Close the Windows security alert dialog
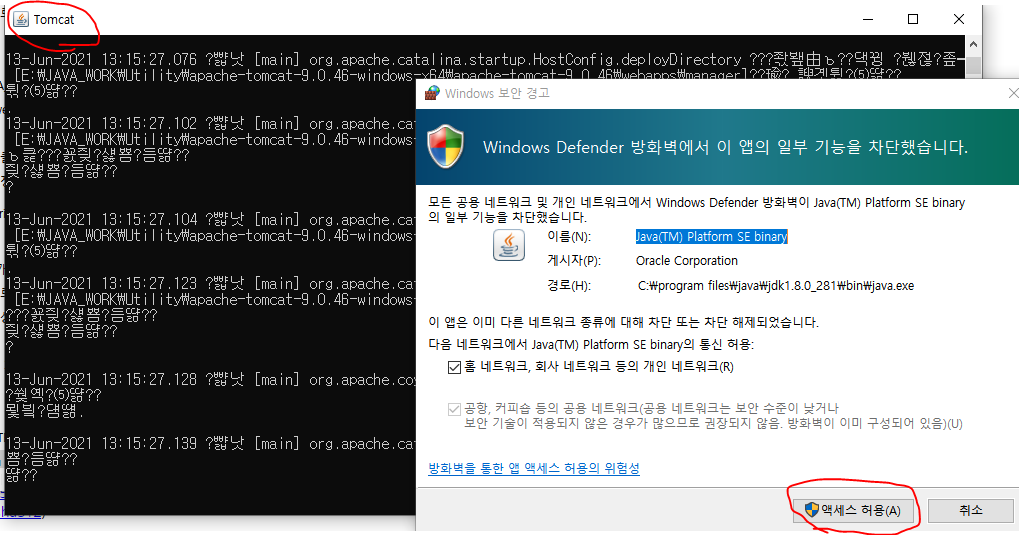1019x535 pixels. coord(1013,93)
